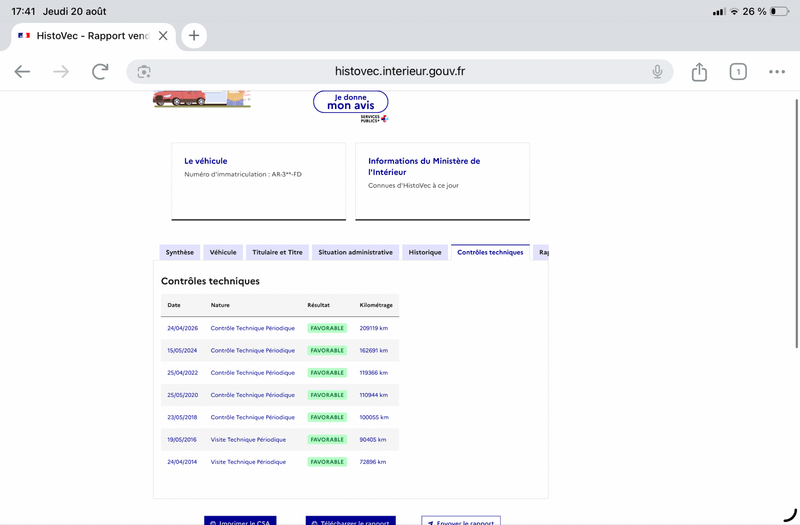Select the date 24/04/2014
This screenshot has width=800, height=525.
click(x=182, y=462)
